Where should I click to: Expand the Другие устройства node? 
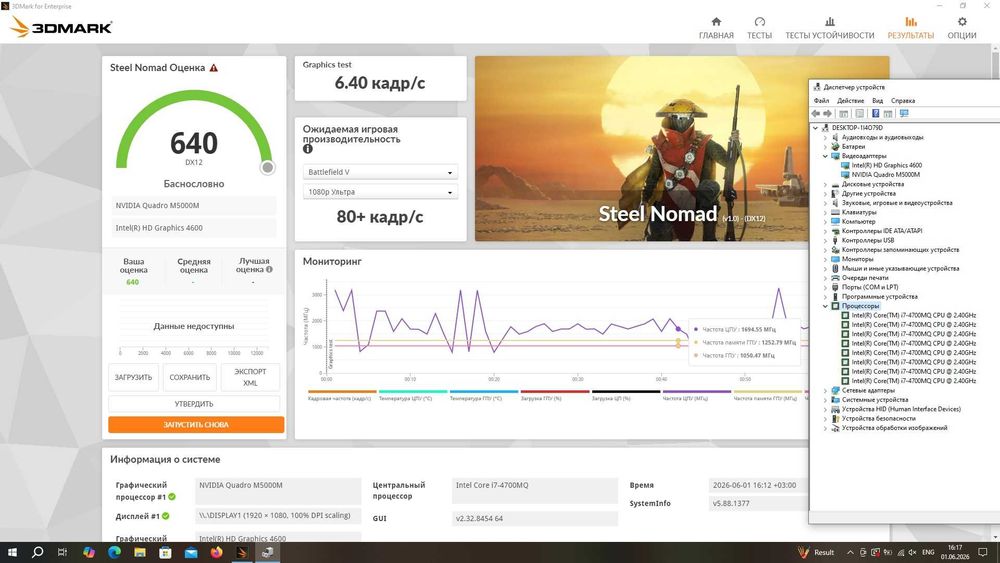click(x=825, y=194)
